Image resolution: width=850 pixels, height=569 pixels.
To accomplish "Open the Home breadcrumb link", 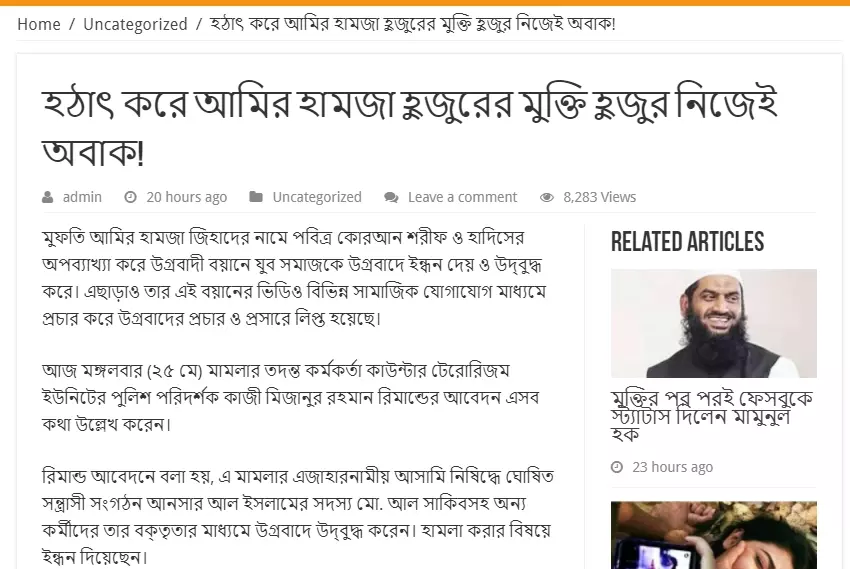I will pos(39,24).
